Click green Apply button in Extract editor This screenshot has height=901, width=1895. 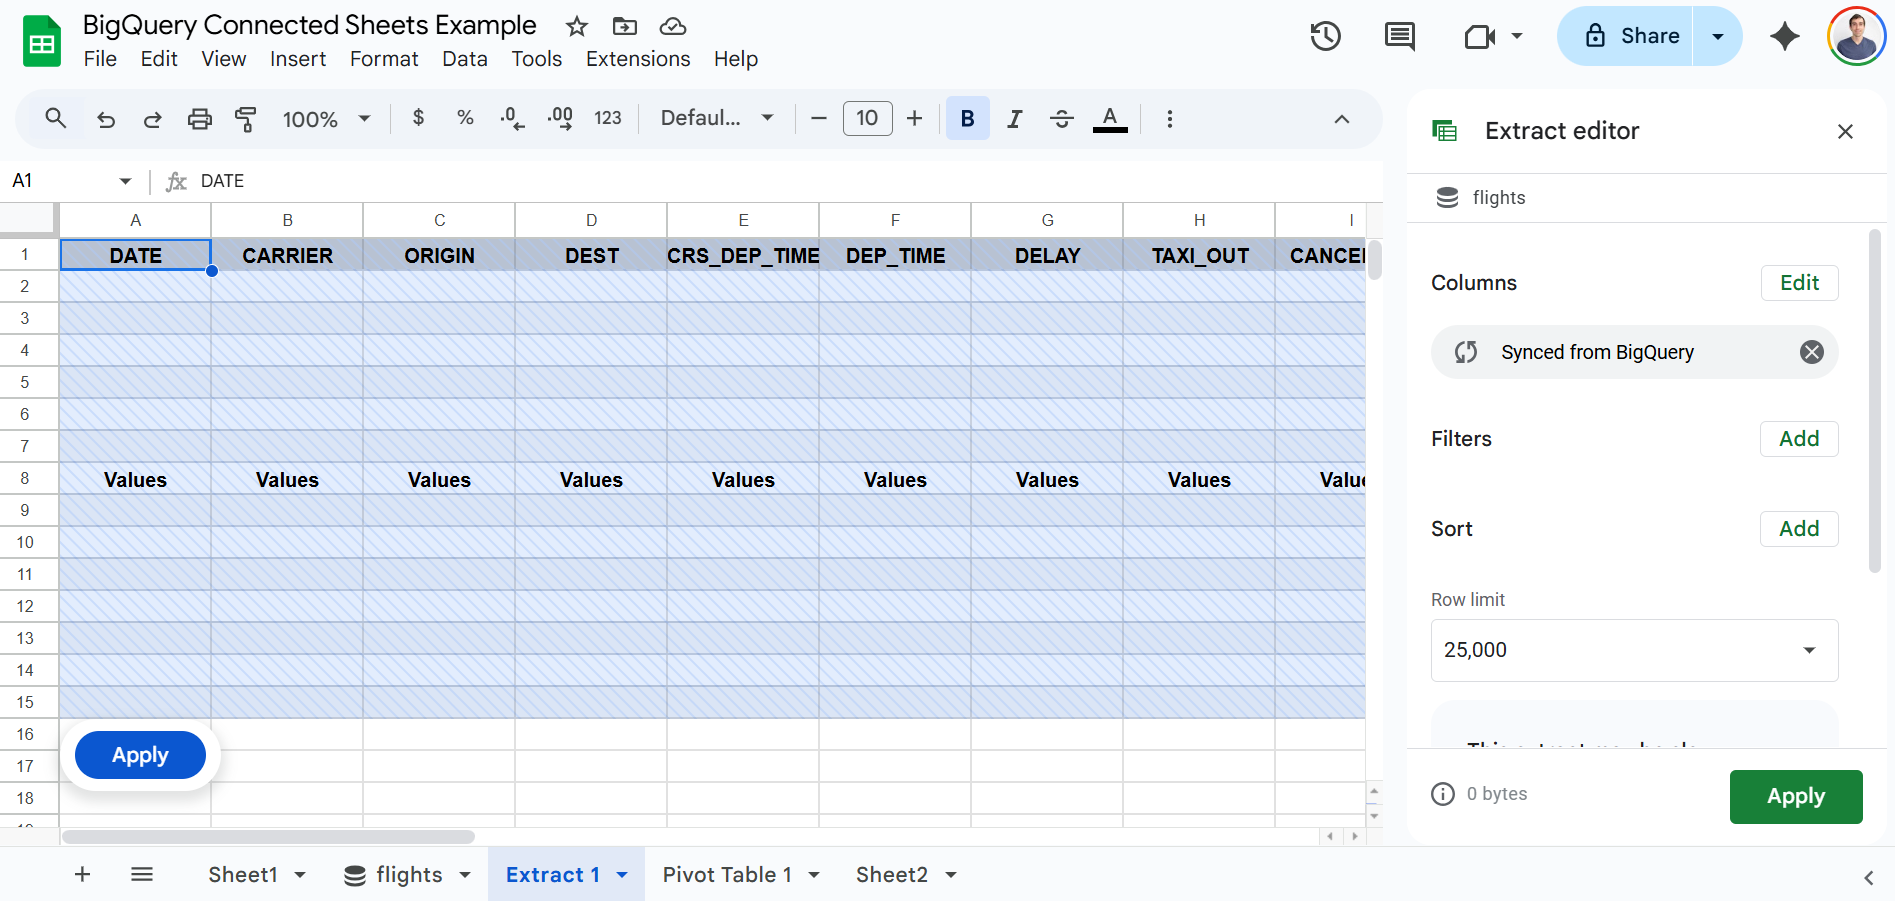coord(1795,796)
